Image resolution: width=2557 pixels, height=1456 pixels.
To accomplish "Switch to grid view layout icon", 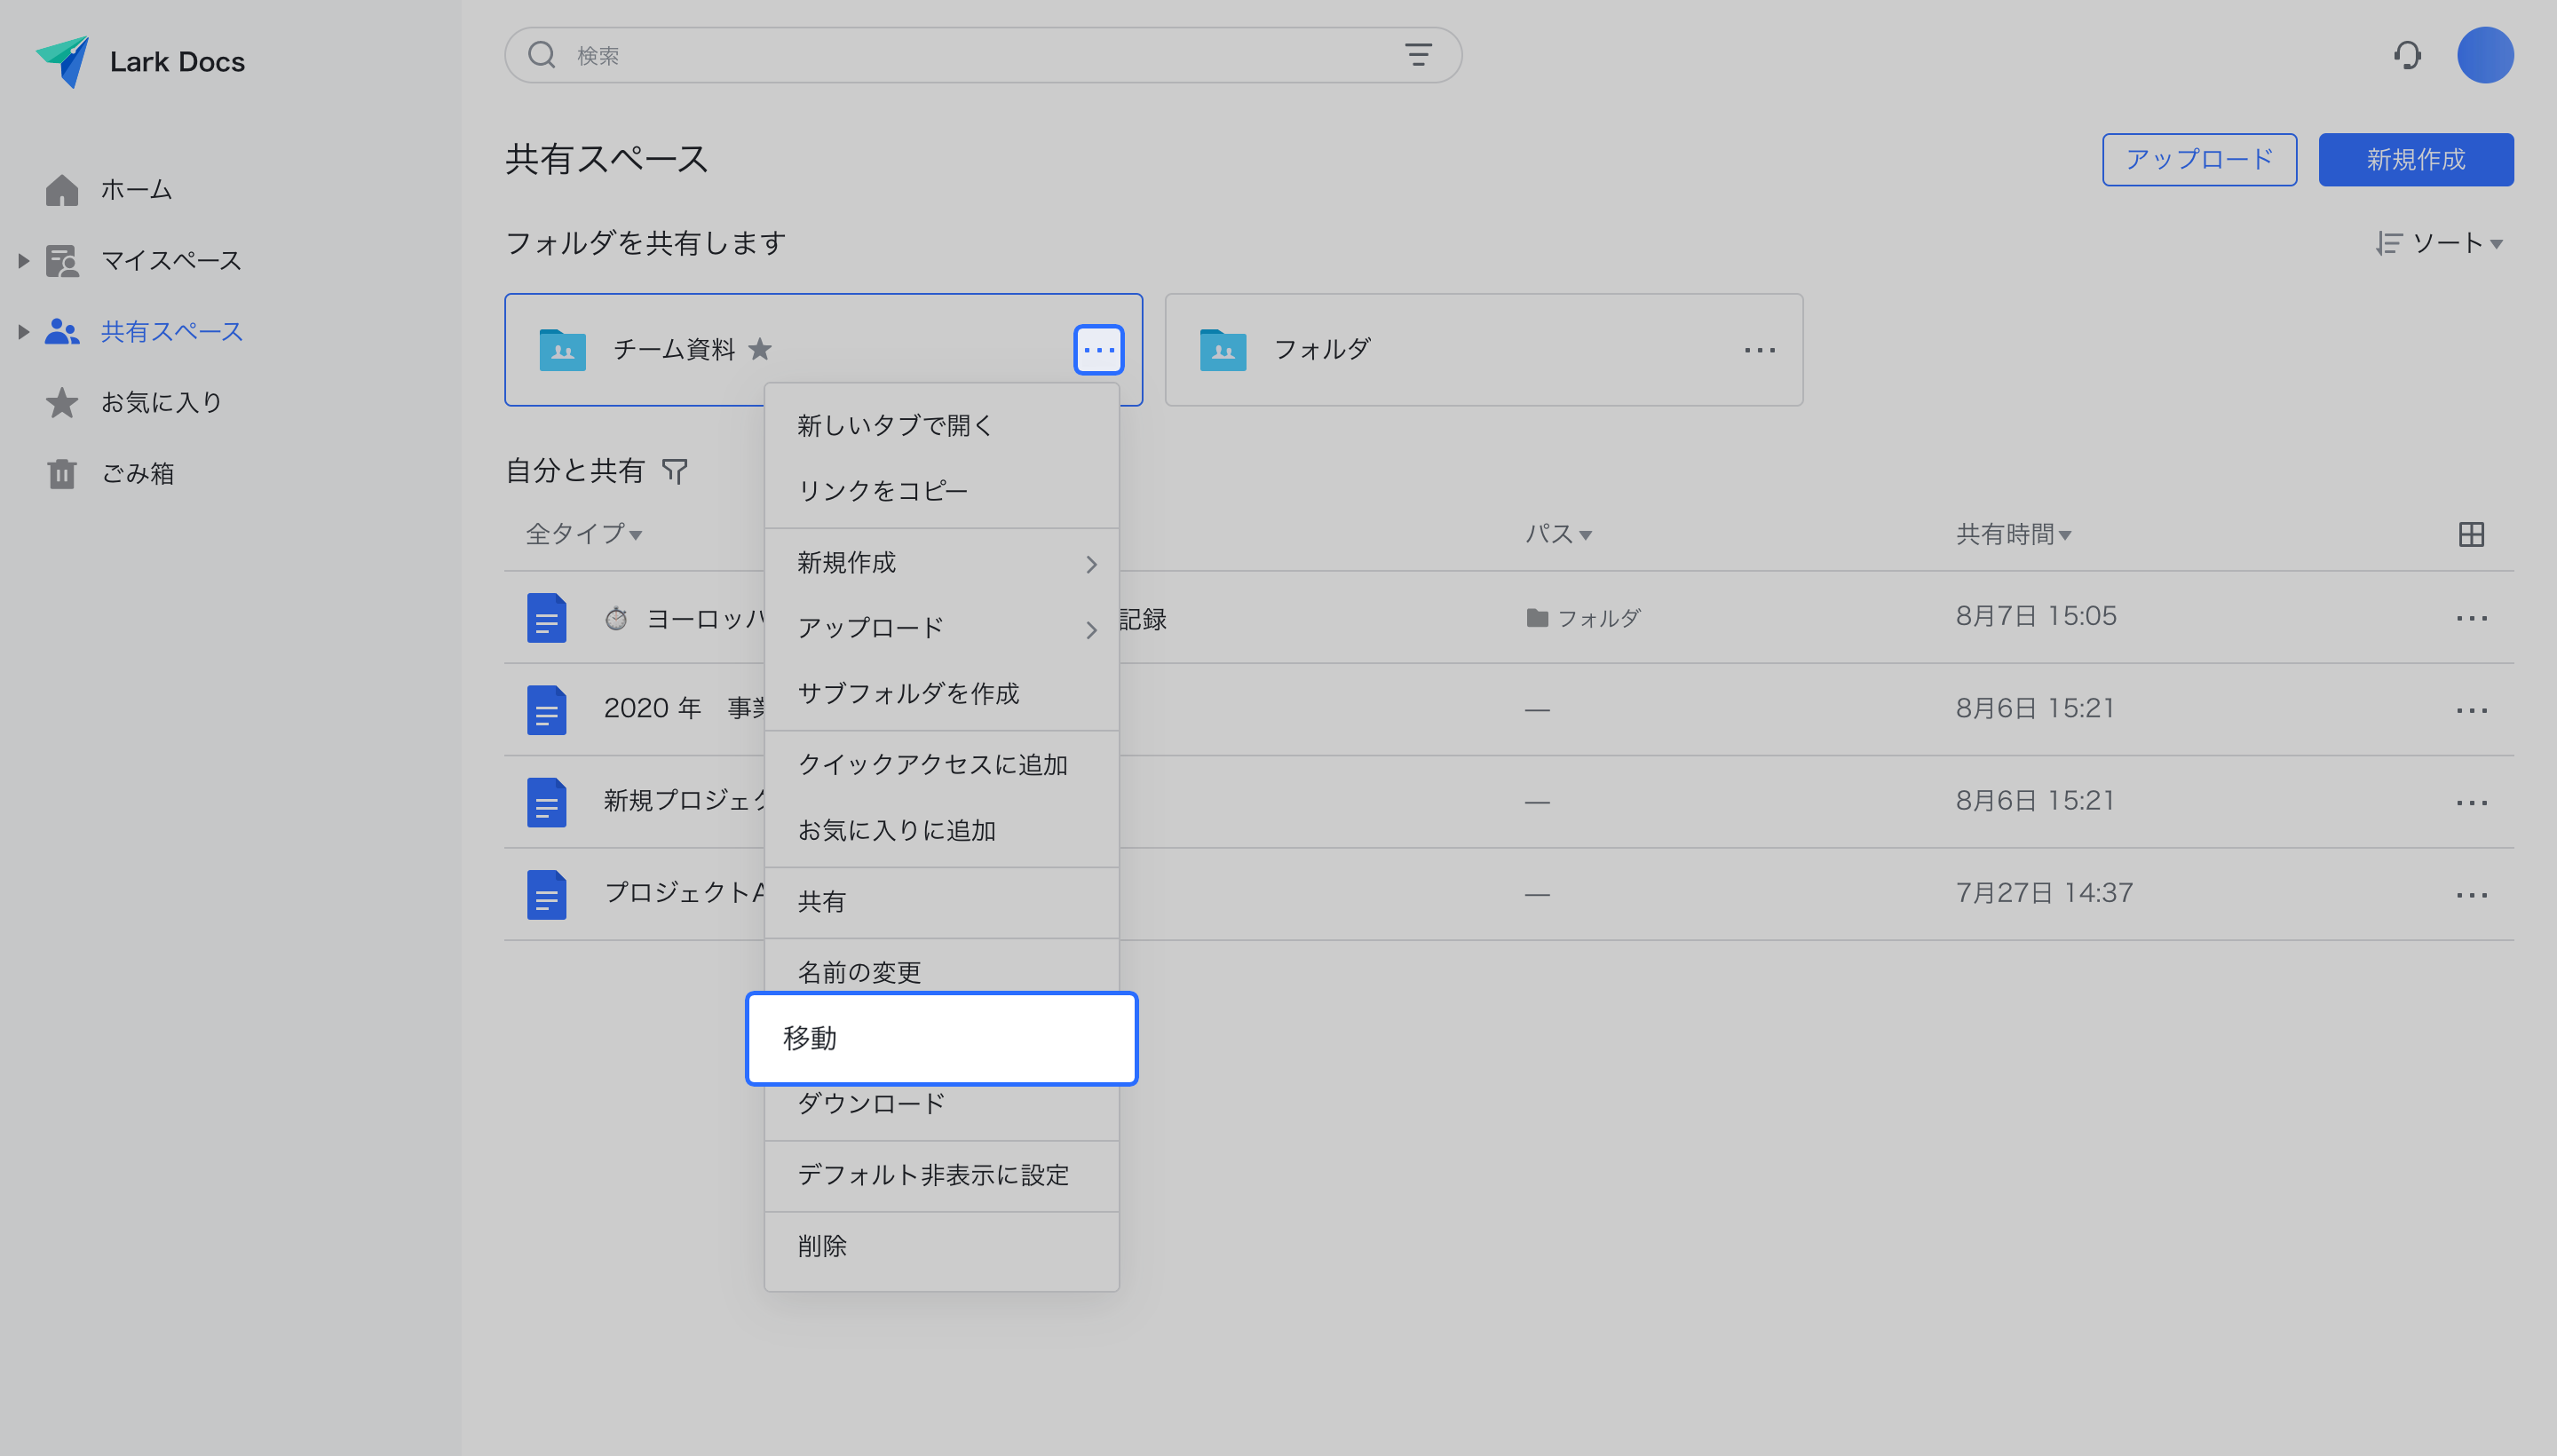I will point(2470,535).
